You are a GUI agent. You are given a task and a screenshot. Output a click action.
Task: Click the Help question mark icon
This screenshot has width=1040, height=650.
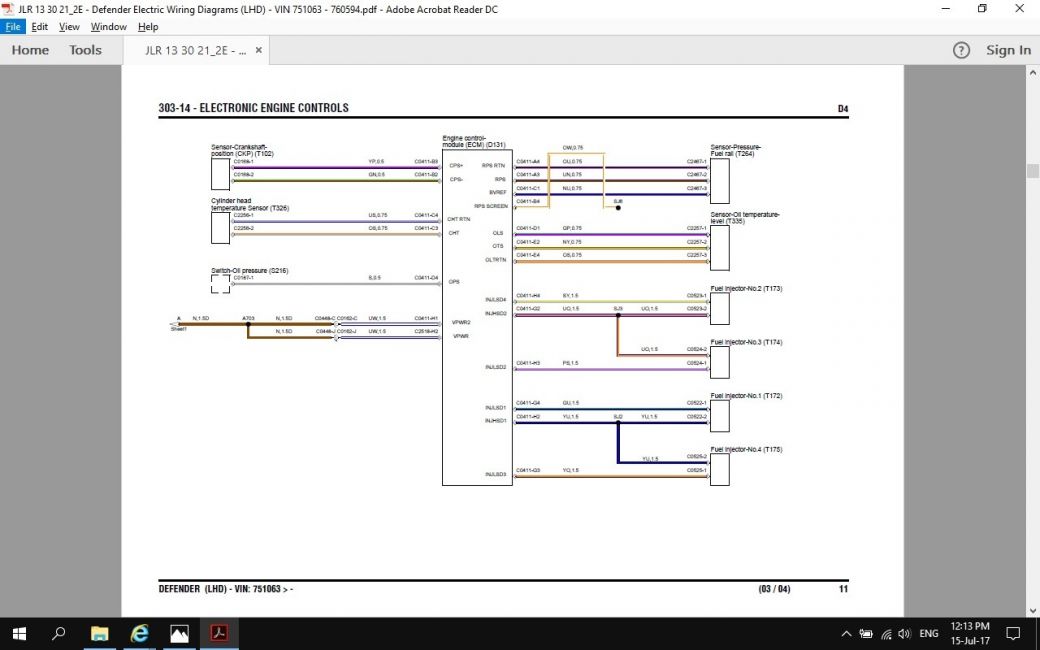[x=961, y=50]
